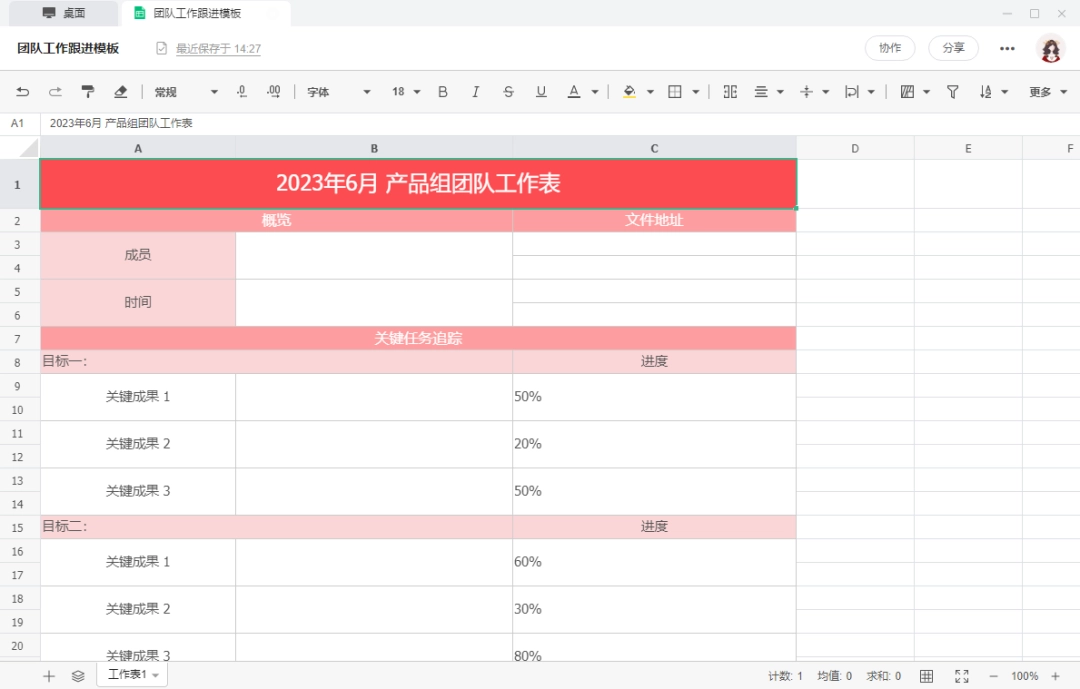Screen dimensions: 1080x689
Task: Select the Undo icon
Action: click(22, 91)
